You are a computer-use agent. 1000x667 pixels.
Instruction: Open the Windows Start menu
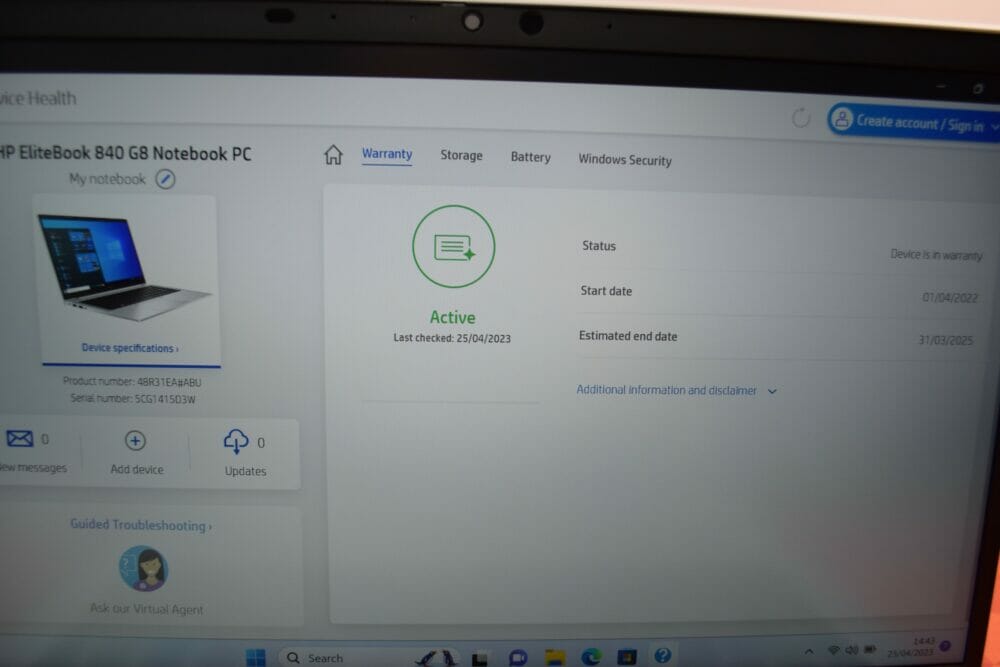pos(256,657)
